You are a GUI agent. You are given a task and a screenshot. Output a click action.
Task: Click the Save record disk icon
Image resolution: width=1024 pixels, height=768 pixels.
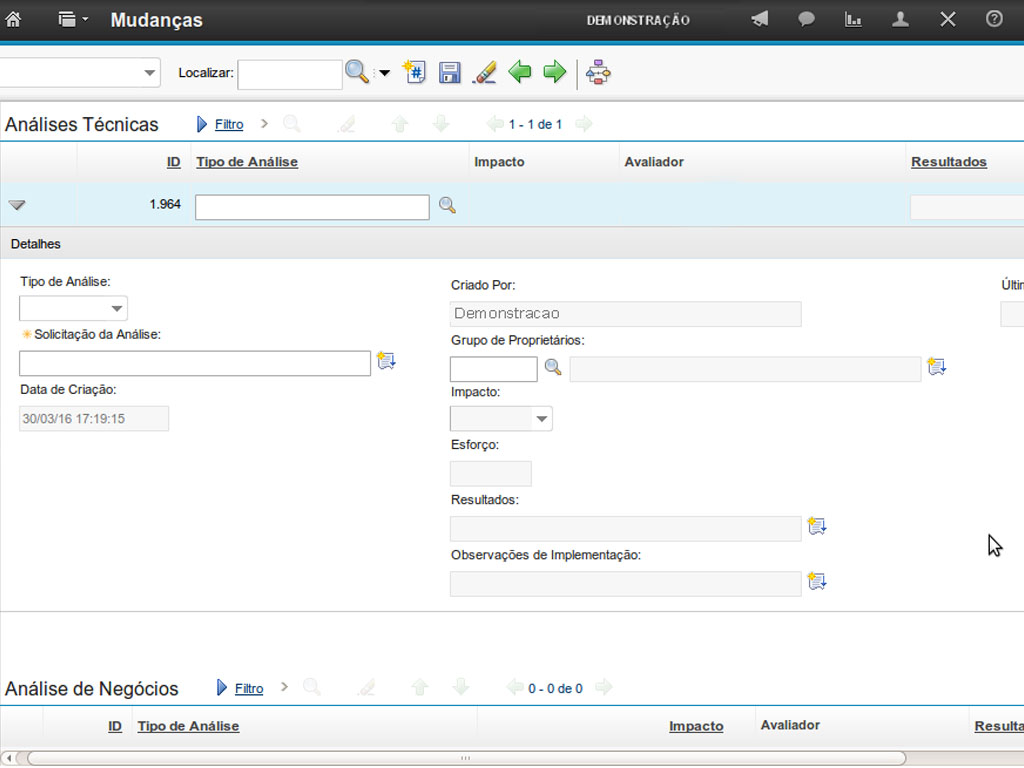(x=450, y=72)
